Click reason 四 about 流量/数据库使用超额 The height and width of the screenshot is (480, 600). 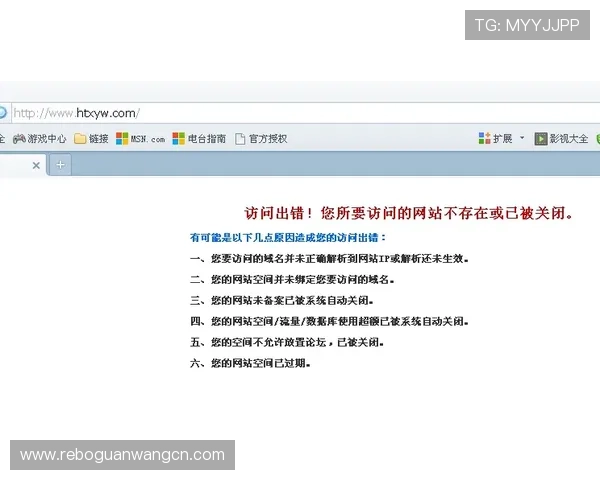pyautogui.click(x=329, y=321)
